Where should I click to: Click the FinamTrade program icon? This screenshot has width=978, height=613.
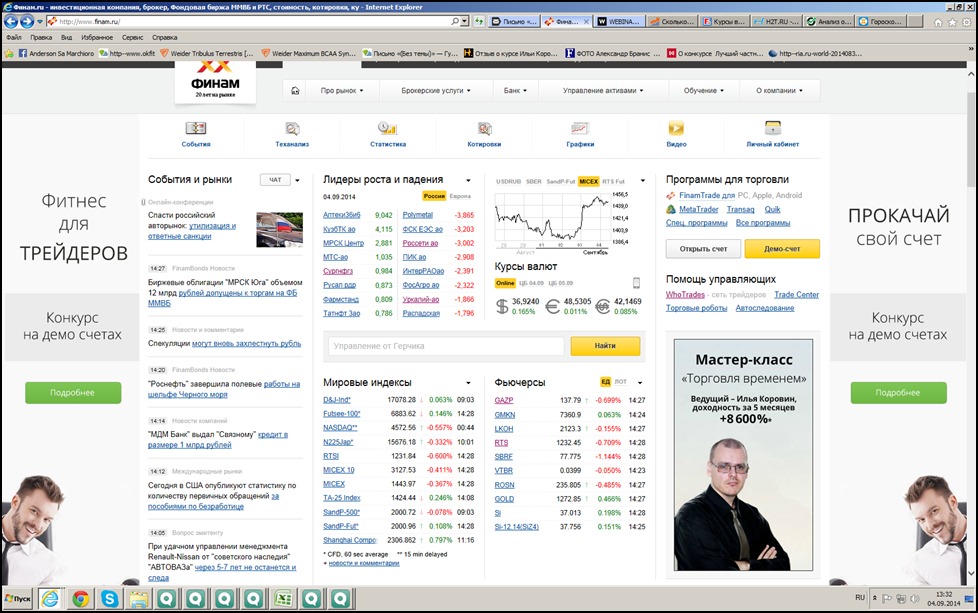click(671, 196)
